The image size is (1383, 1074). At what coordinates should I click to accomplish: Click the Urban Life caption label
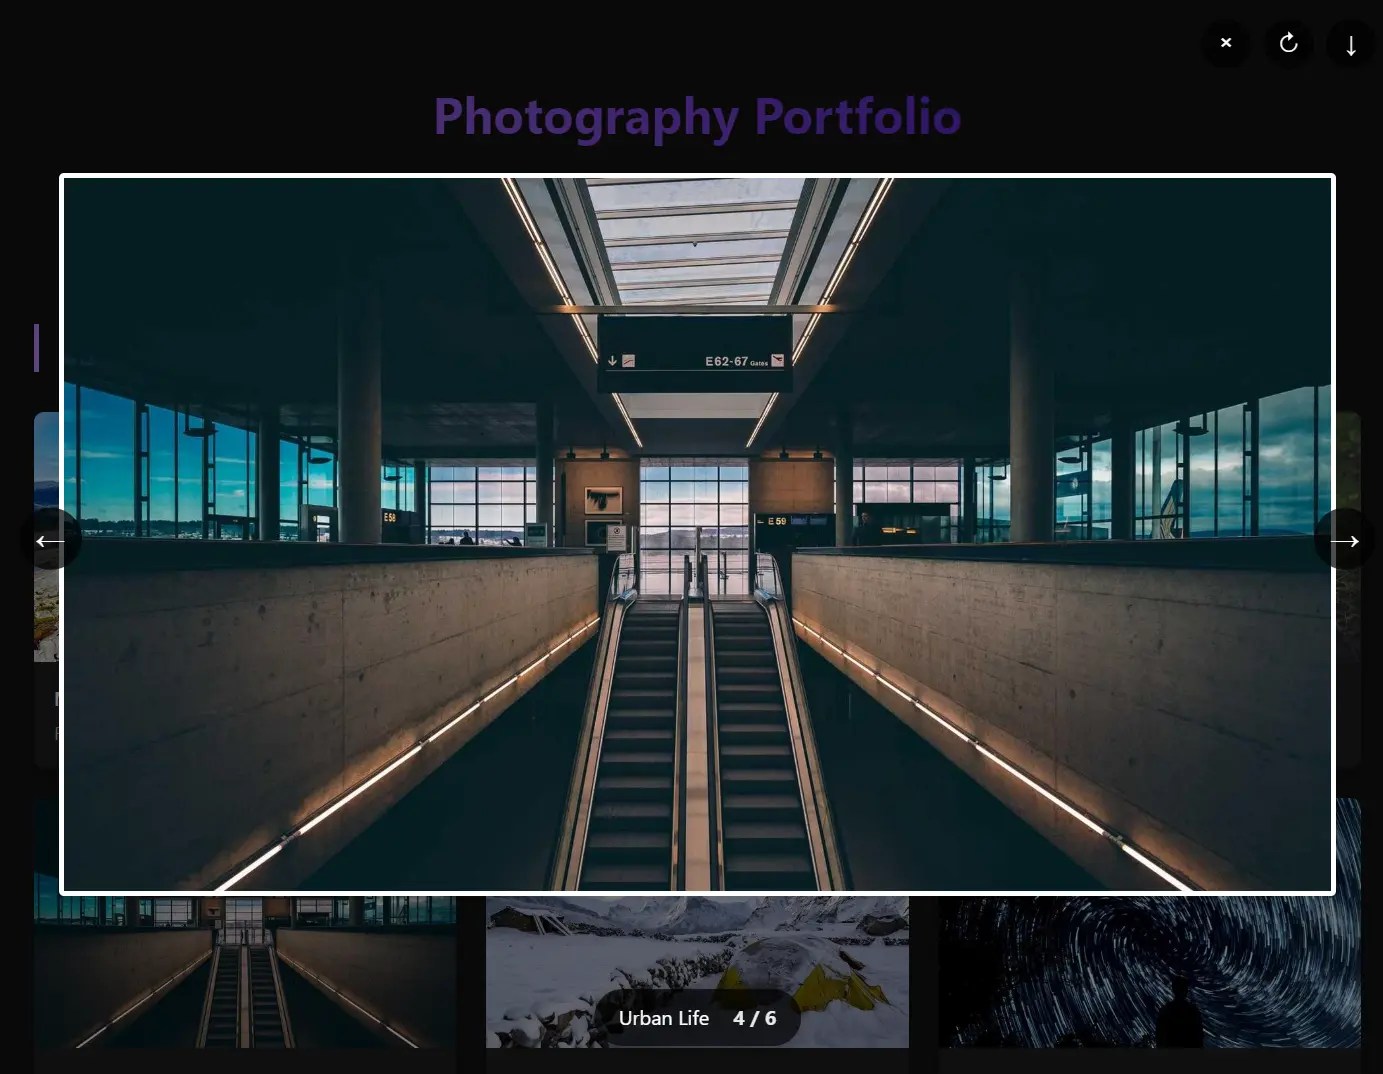click(x=663, y=1018)
